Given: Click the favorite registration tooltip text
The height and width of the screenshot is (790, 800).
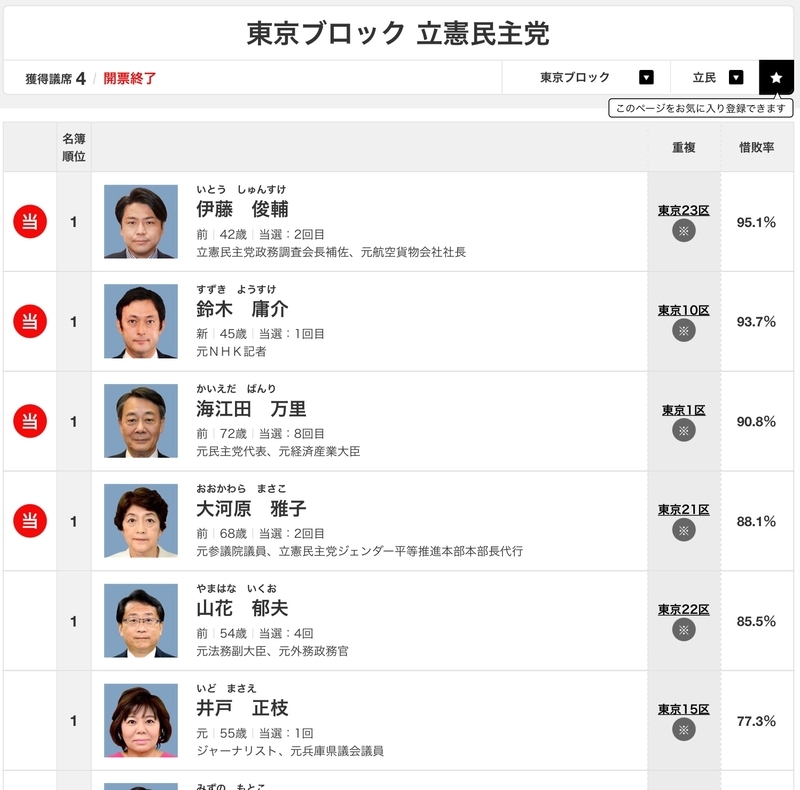Looking at the screenshot, I should 701,108.
